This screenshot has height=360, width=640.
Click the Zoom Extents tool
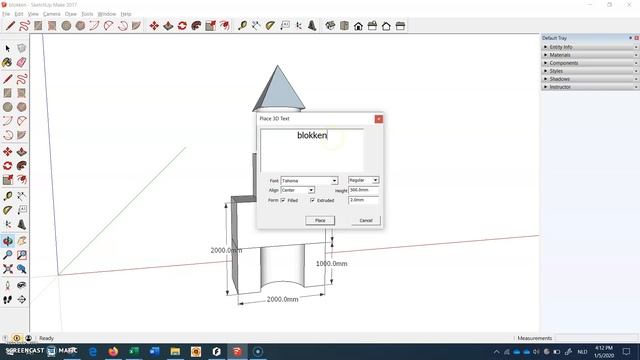pyautogui.click(x=7, y=269)
